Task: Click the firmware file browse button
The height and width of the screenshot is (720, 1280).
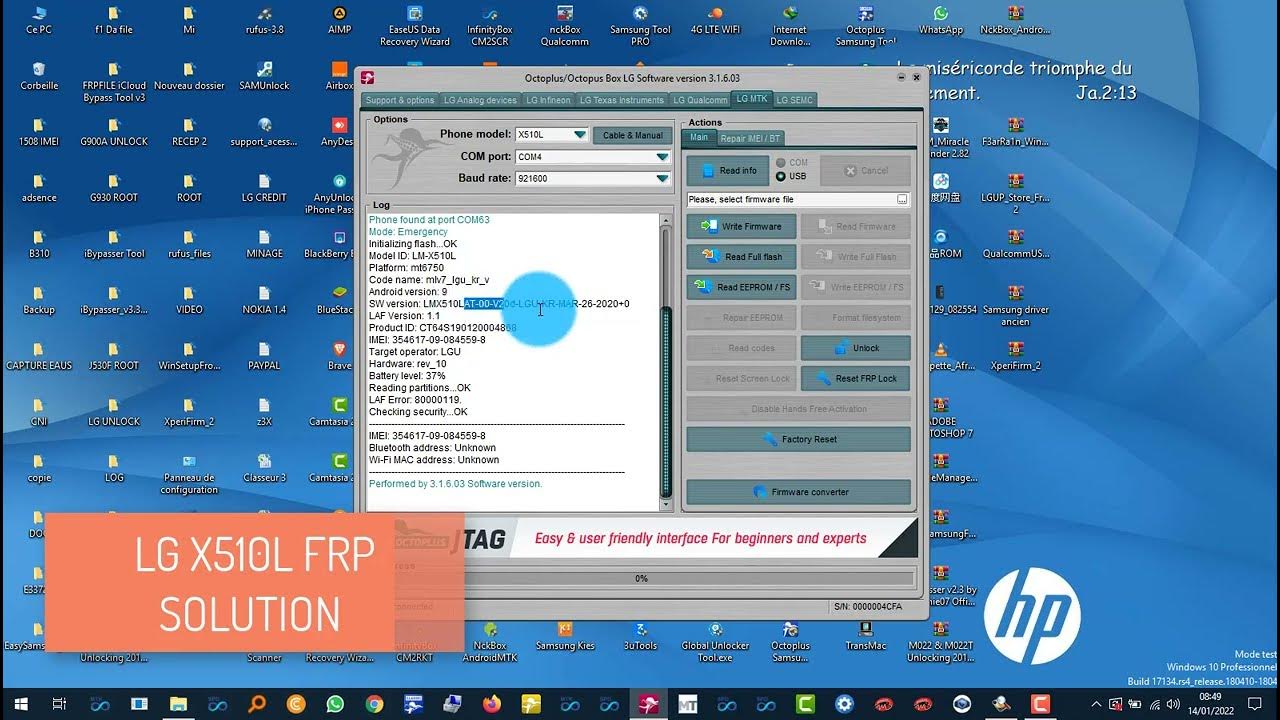Action: pos(902,200)
